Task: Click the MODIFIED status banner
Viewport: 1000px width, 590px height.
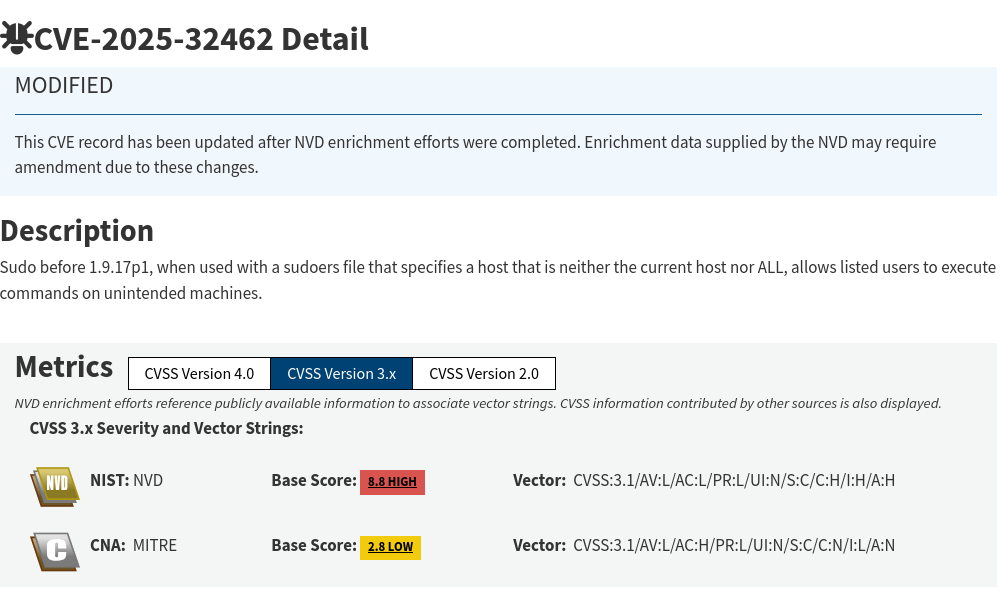Action: (64, 85)
